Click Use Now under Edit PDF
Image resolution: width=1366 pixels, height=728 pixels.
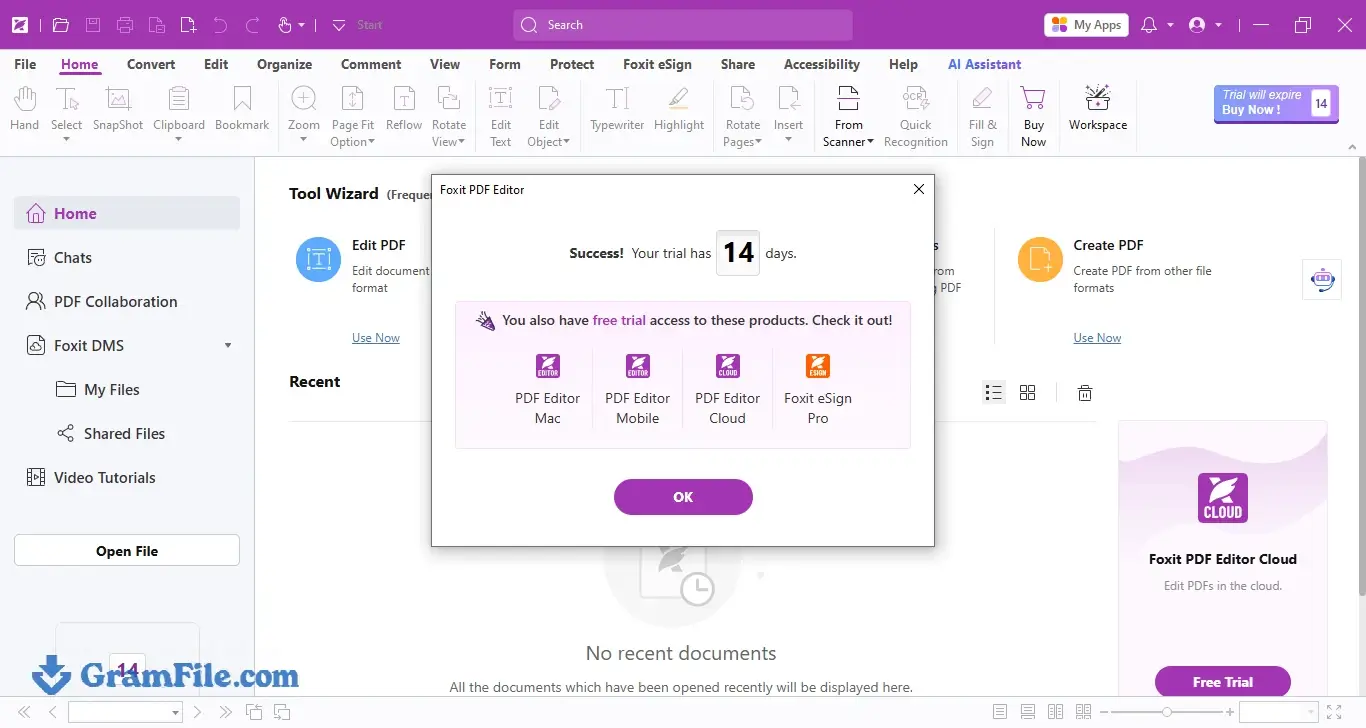(376, 338)
